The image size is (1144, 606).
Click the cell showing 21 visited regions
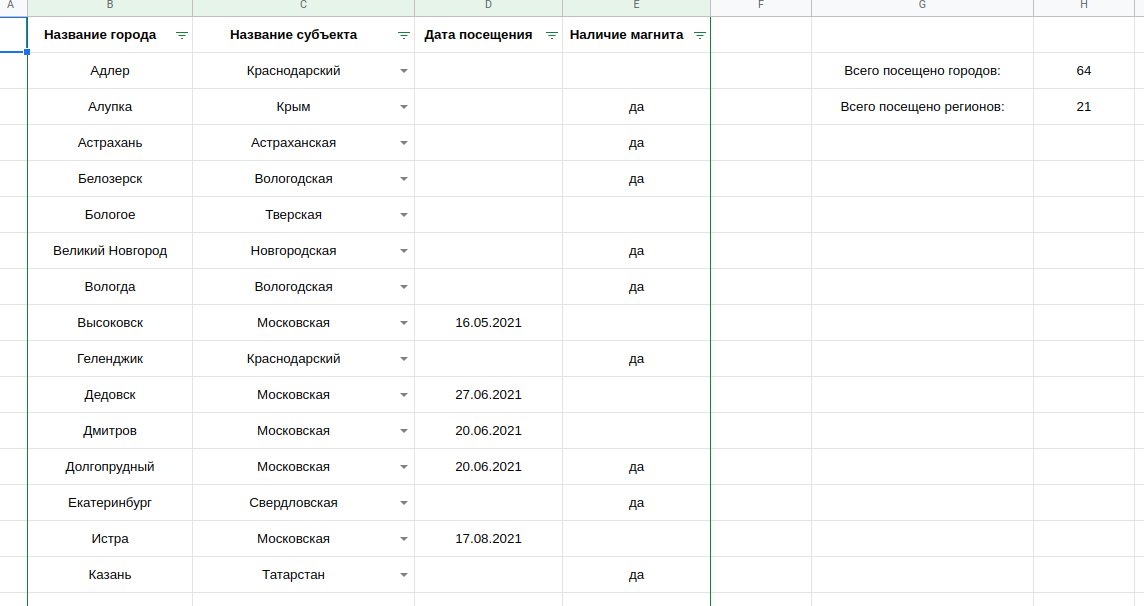click(1083, 106)
